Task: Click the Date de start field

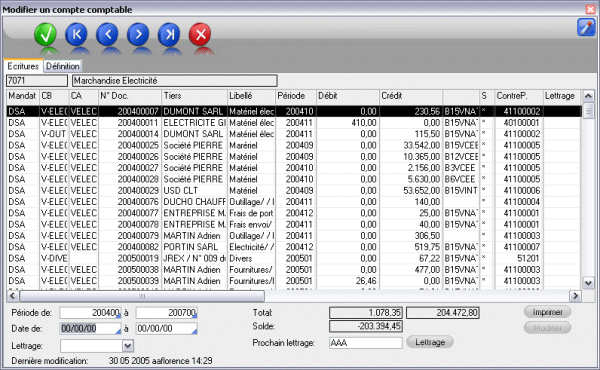Action: point(90,329)
